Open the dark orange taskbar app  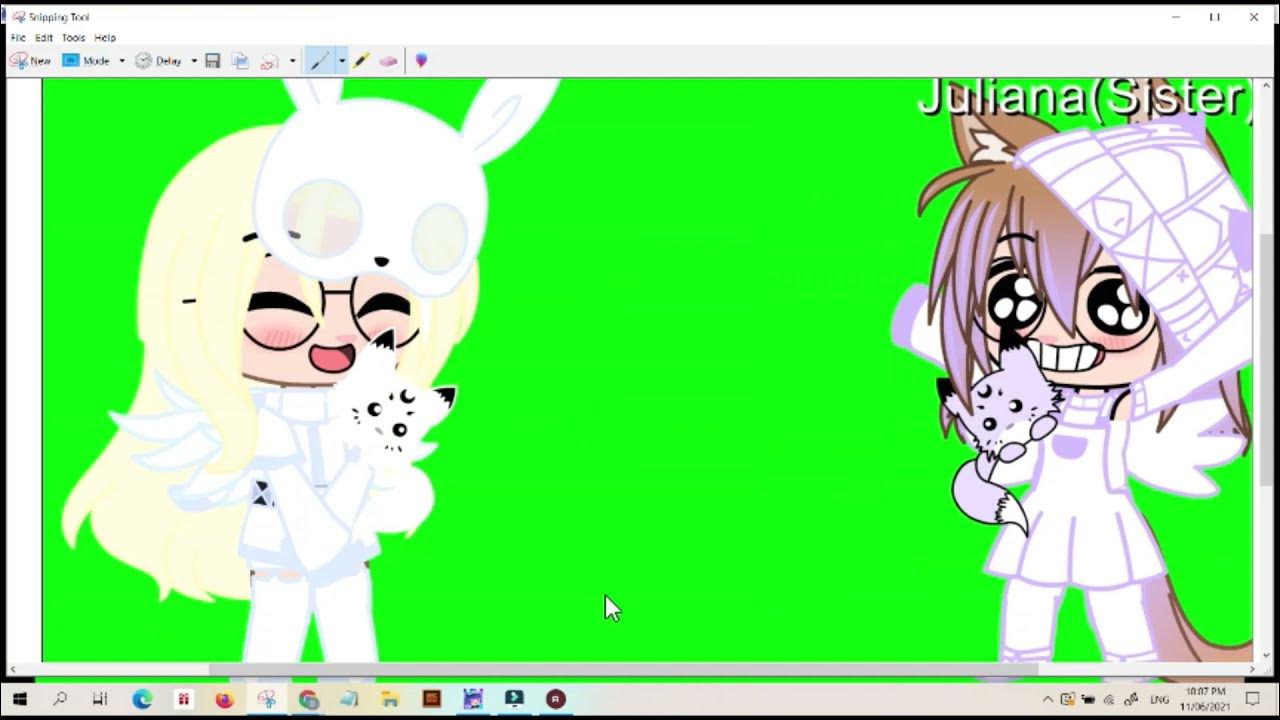tap(432, 699)
